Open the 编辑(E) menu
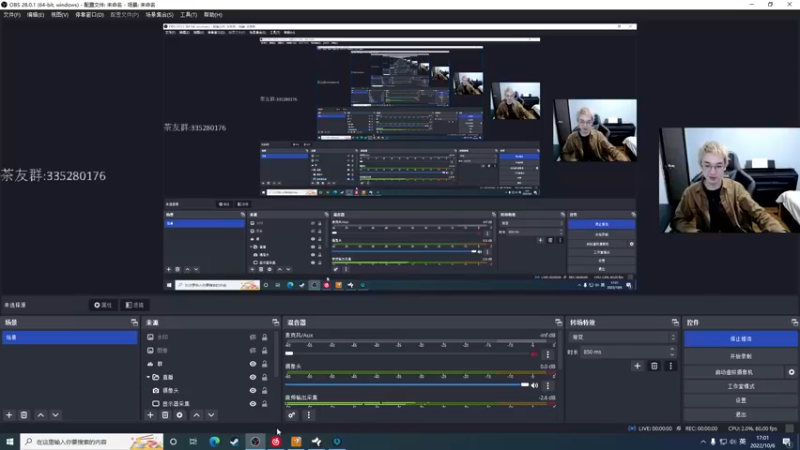 [35, 15]
